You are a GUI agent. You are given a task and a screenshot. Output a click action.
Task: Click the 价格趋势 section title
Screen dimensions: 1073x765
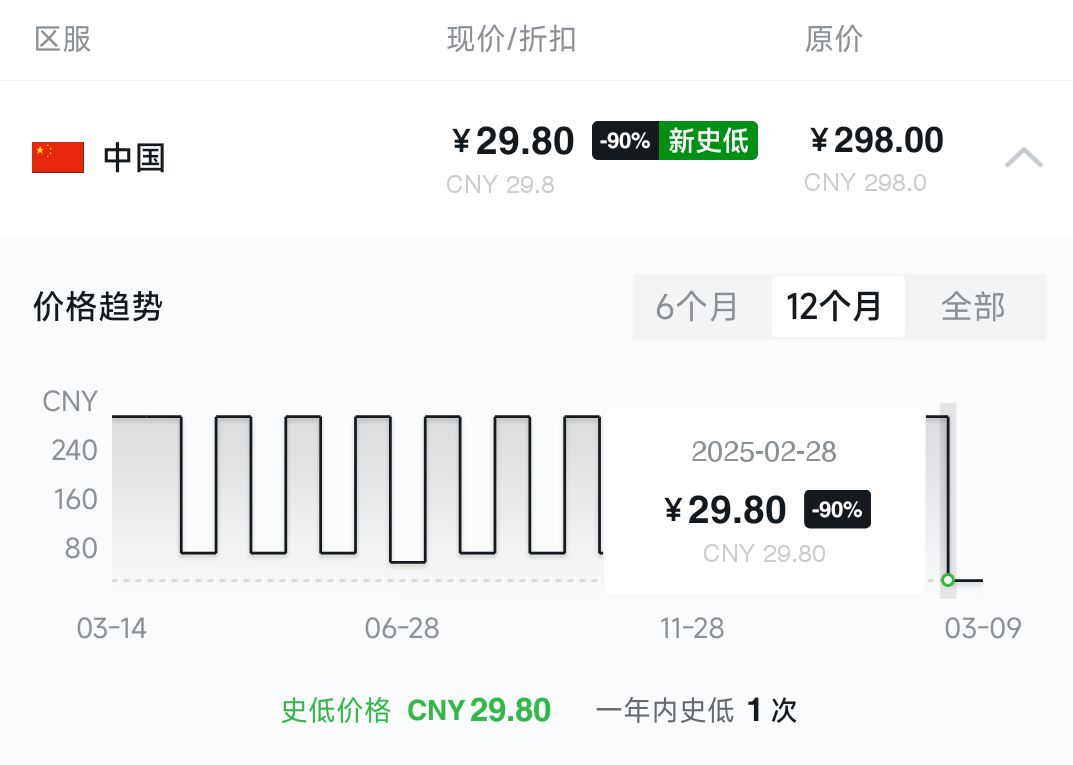click(x=98, y=307)
